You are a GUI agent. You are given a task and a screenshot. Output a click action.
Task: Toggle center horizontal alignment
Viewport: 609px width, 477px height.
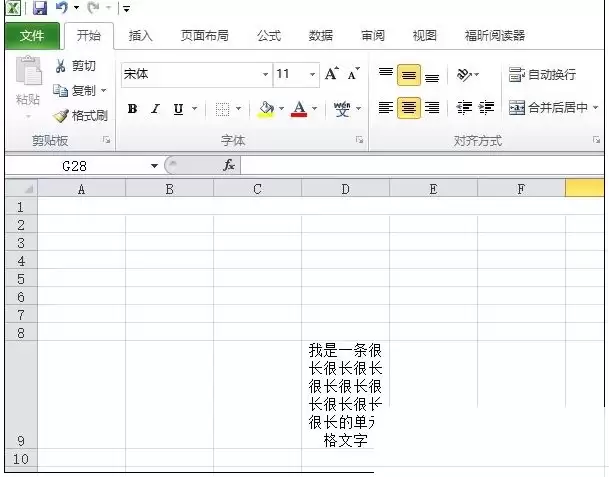[409, 108]
